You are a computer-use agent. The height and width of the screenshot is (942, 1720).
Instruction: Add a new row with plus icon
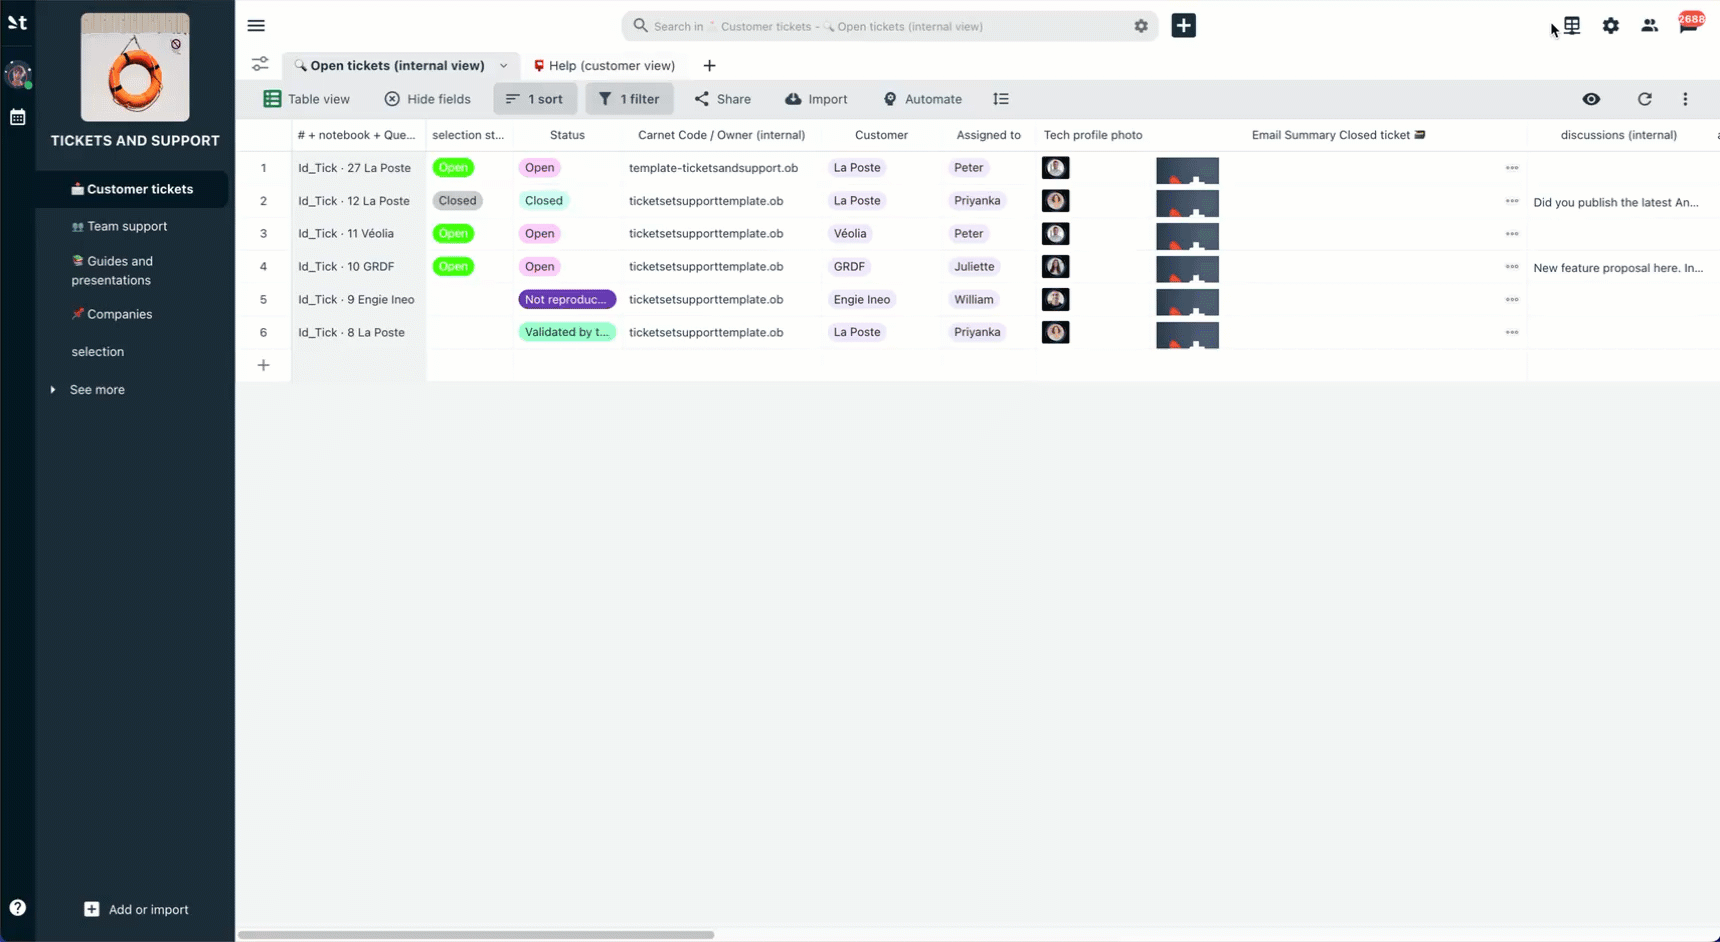pos(264,365)
